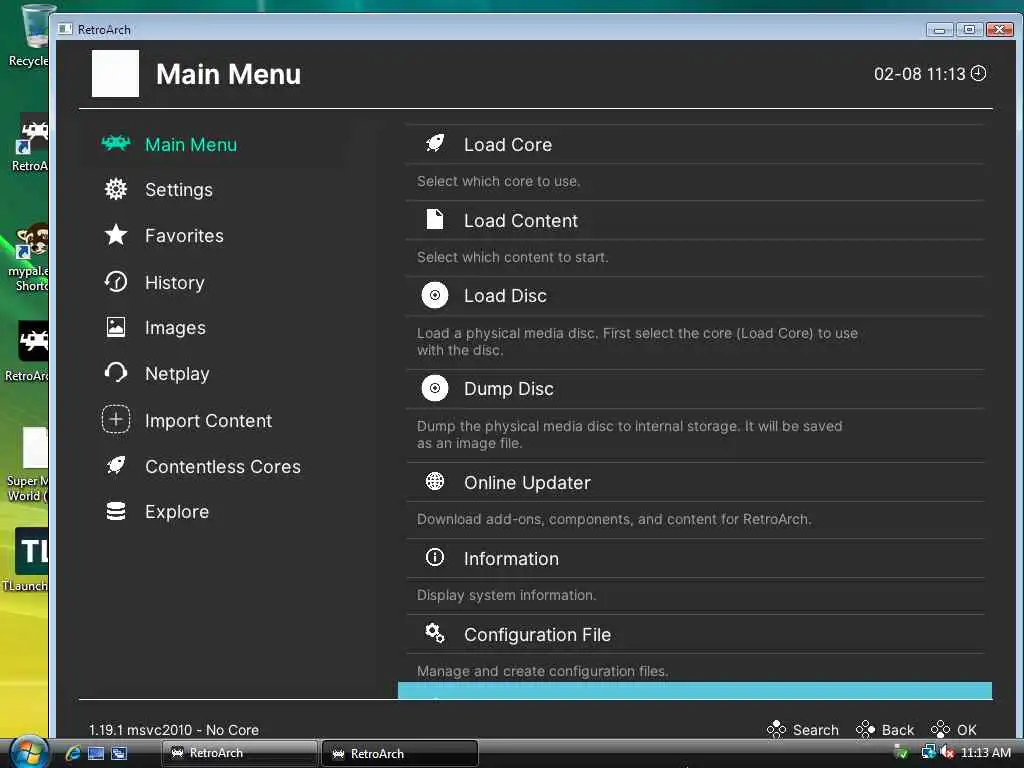Viewport: 1024px width, 768px height.
Task: Click the Configuration File gears icon
Action: (x=434, y=633)
